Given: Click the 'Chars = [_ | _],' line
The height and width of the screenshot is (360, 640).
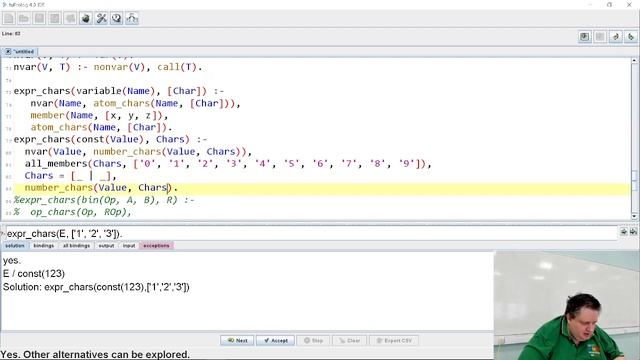Looking at the screenshot, I should [71, 176].
